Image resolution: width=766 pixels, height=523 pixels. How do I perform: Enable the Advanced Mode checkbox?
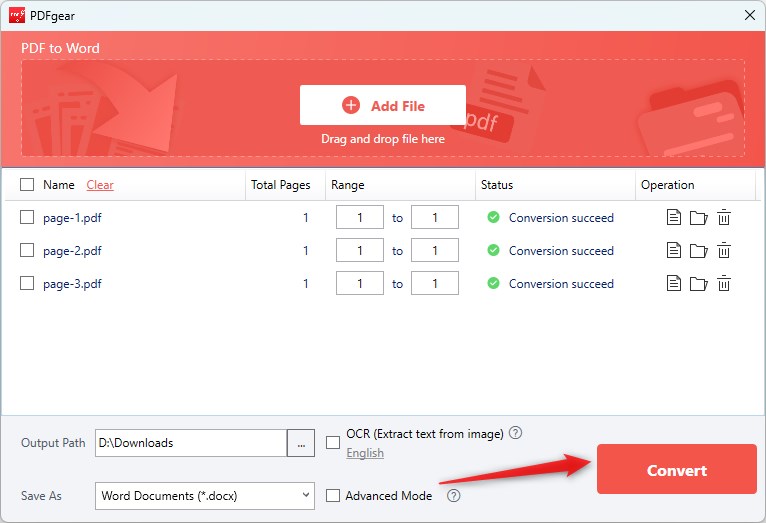tap(333, 496)
